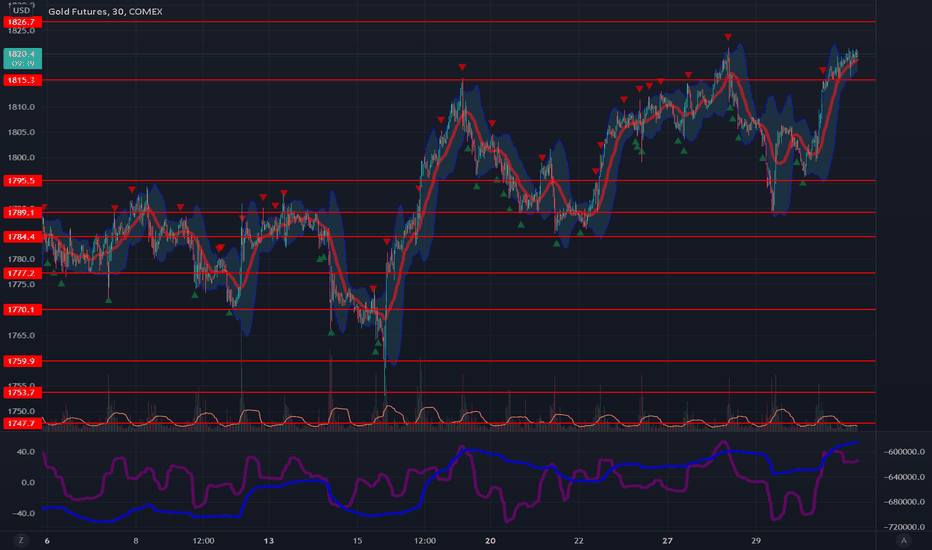Select the 1815.3 red price label
The width and height of the screenshot is (932, 550).
23,80
